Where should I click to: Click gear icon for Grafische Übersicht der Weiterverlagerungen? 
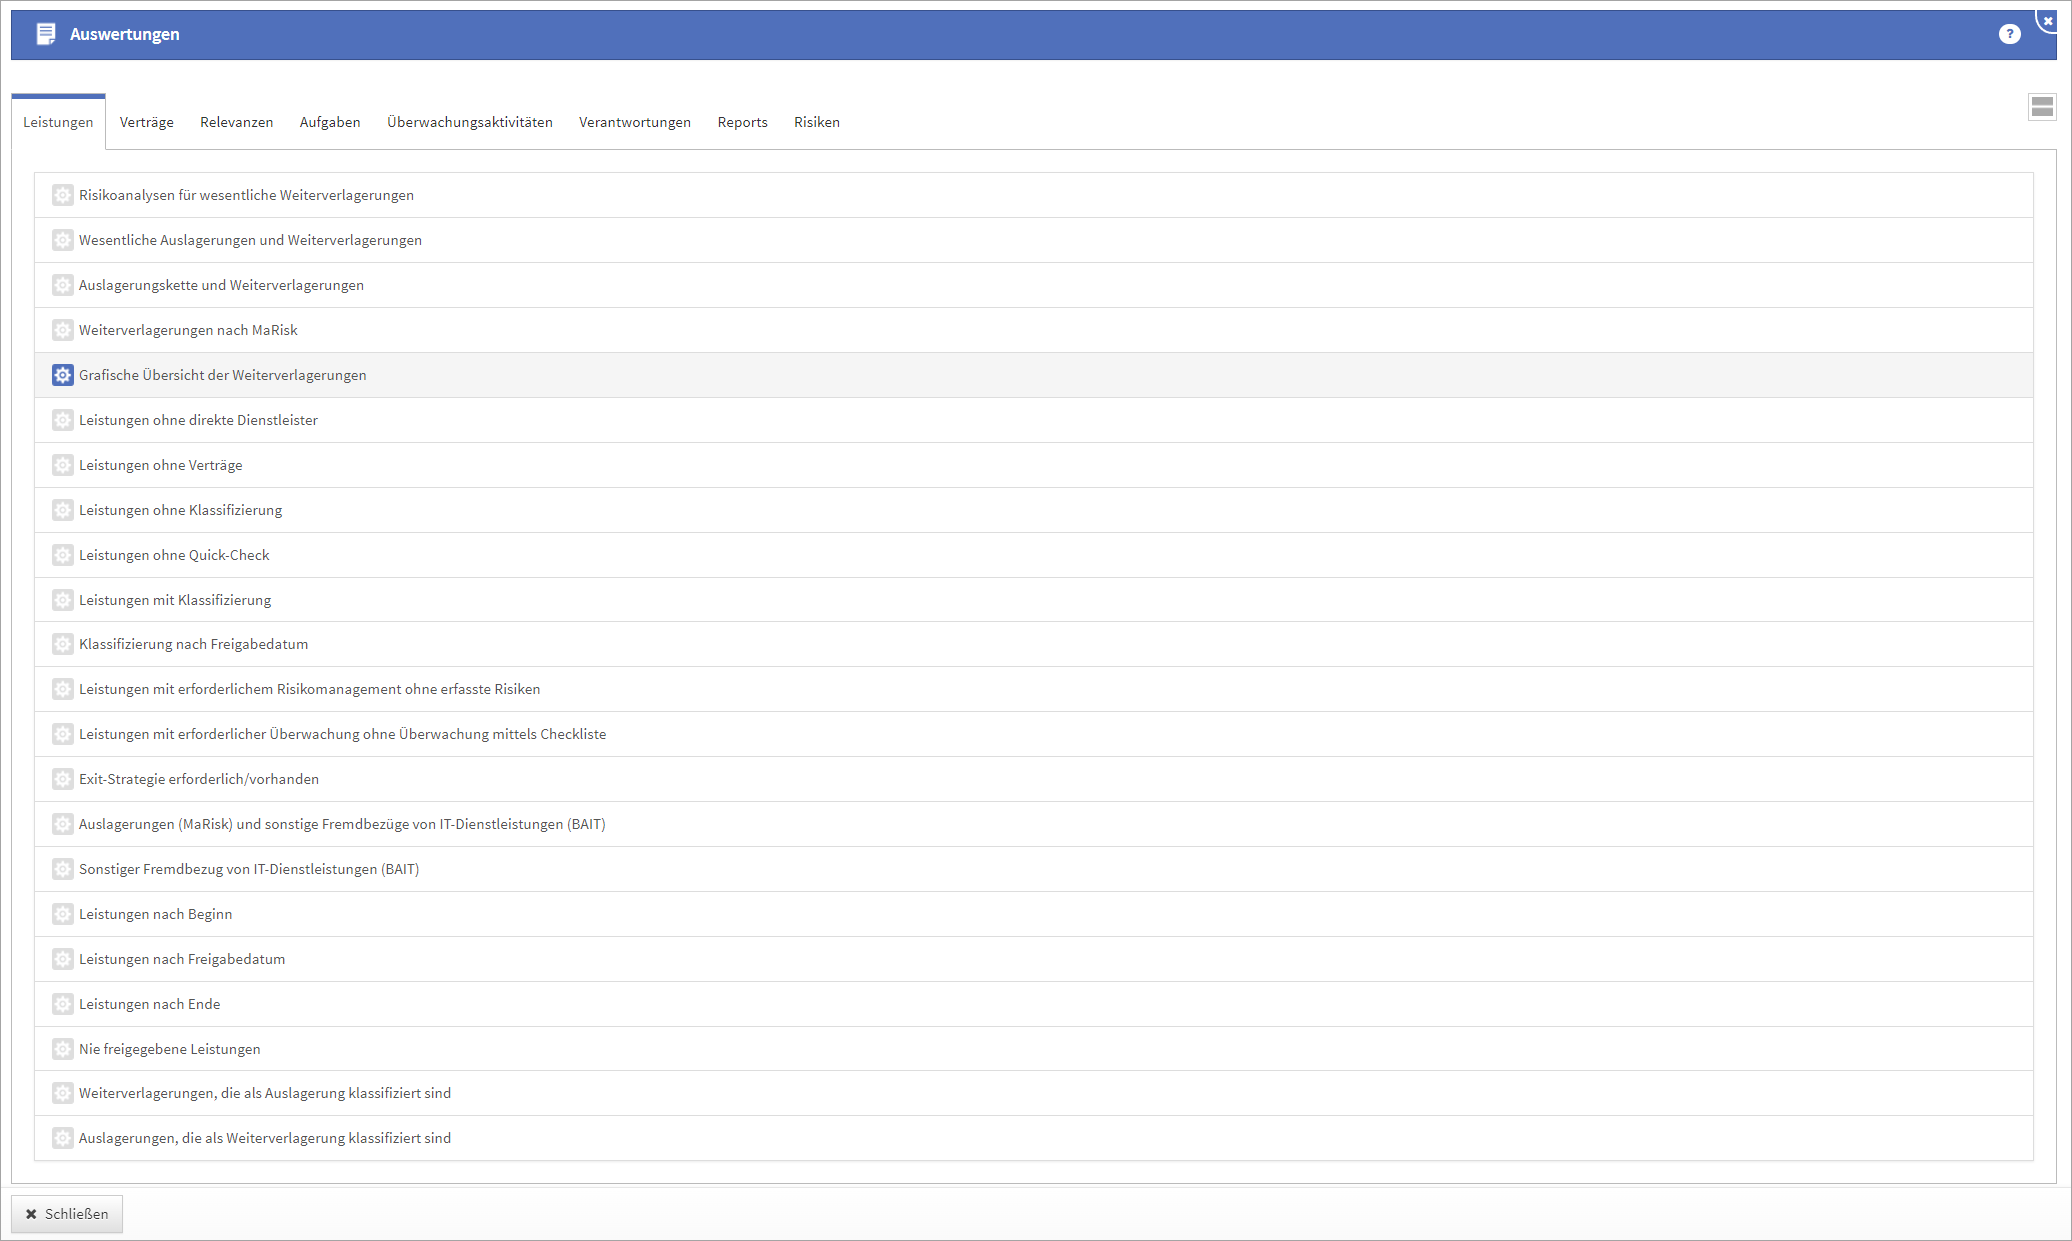[x=62, y=375]
